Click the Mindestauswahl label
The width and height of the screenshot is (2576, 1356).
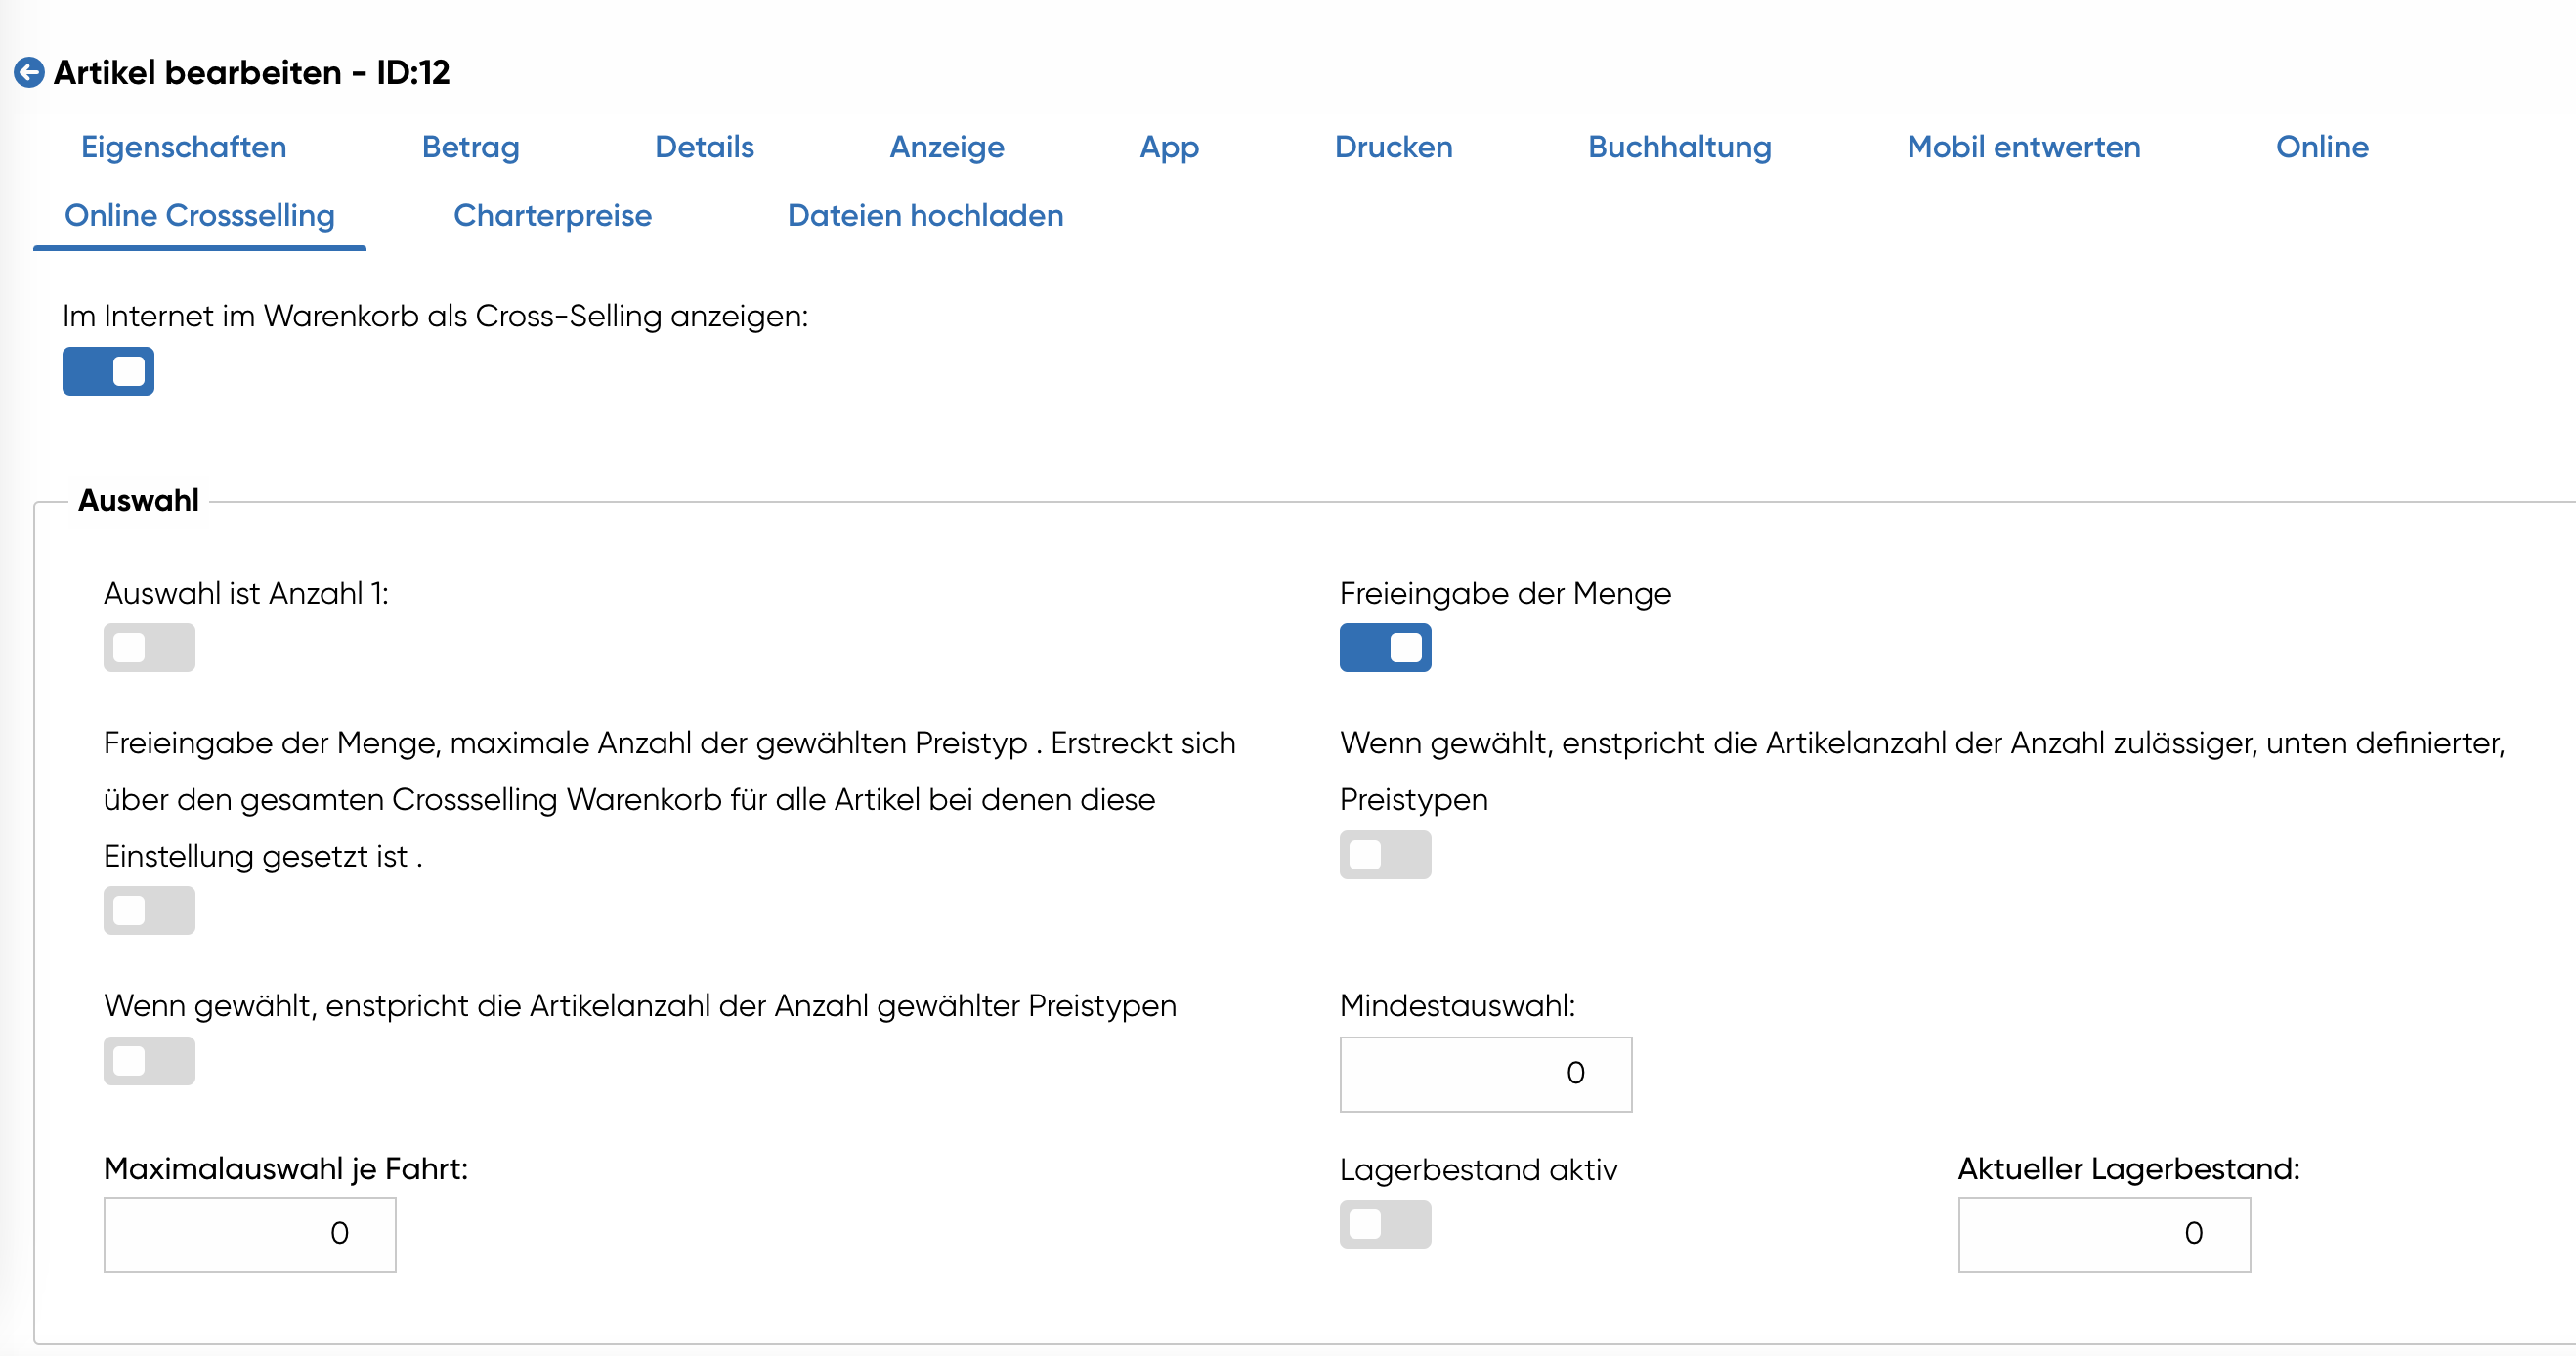pyautogui.click(x=1457, y=1006)
